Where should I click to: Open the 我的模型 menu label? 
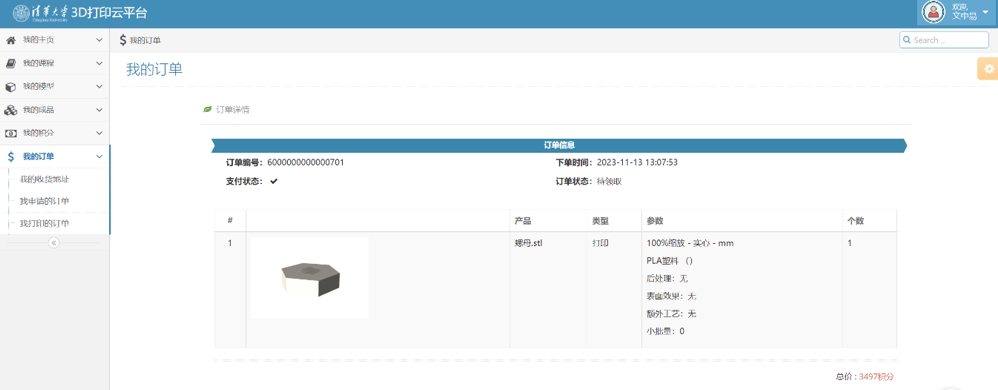click(x=38, y=87)
